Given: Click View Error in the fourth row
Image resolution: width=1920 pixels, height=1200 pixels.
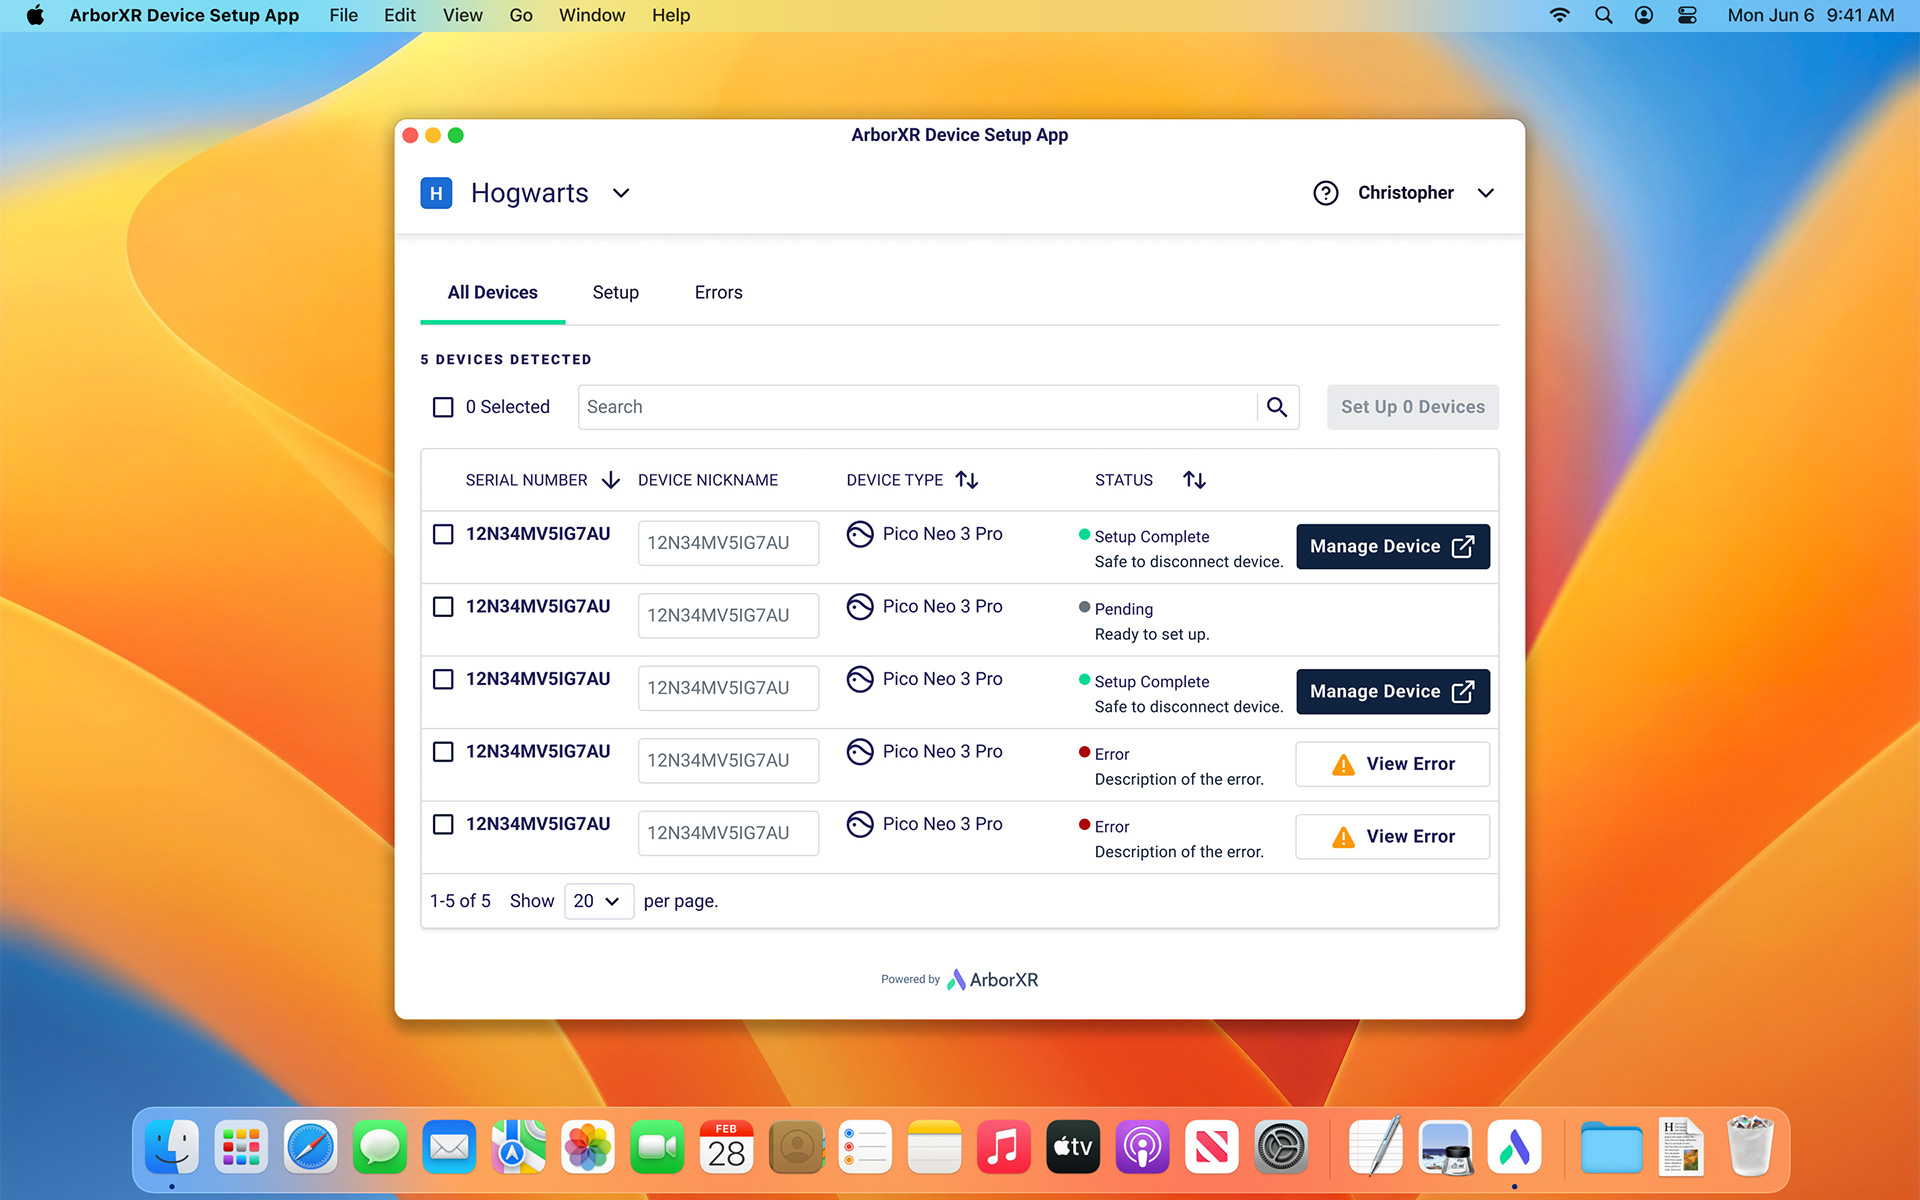Looking at the screenshot, I should click(1393, 764).
